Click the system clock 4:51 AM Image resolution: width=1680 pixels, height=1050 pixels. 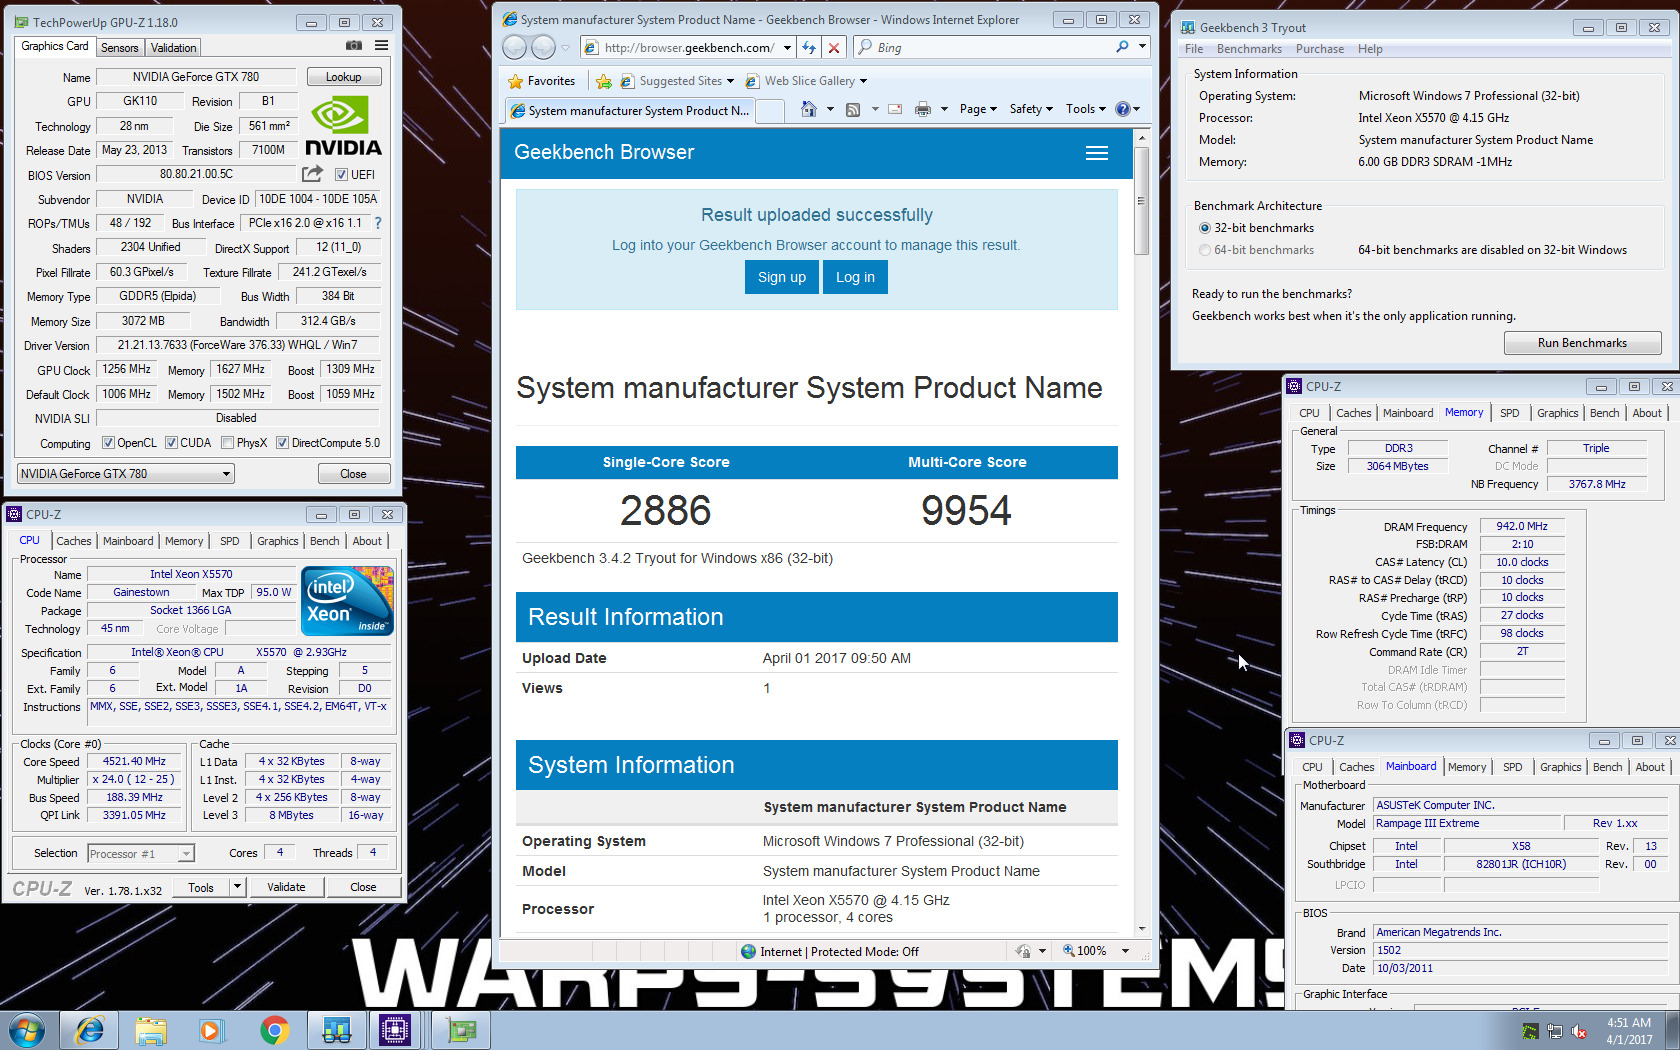click(1629, 1023)
